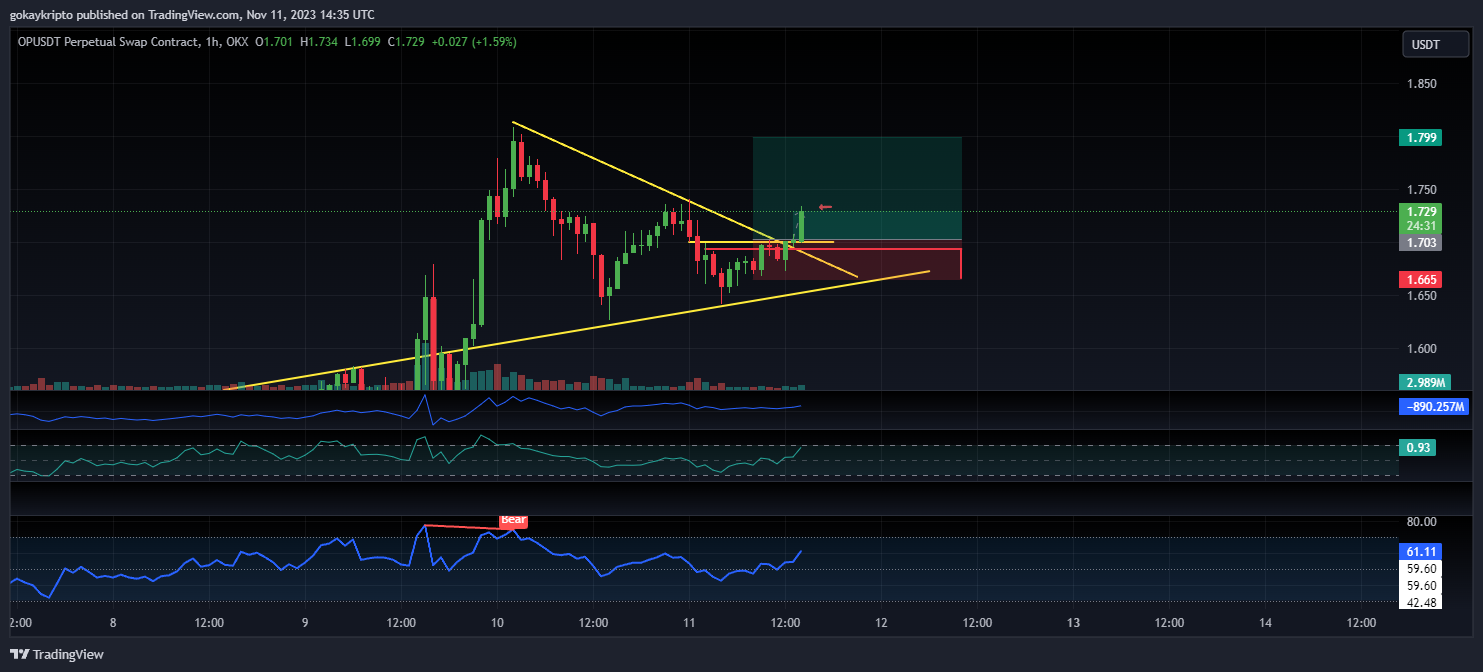1483x672 pixels.
Task: Click the 0.93 indicator value label
Action: click(1417, 448)
